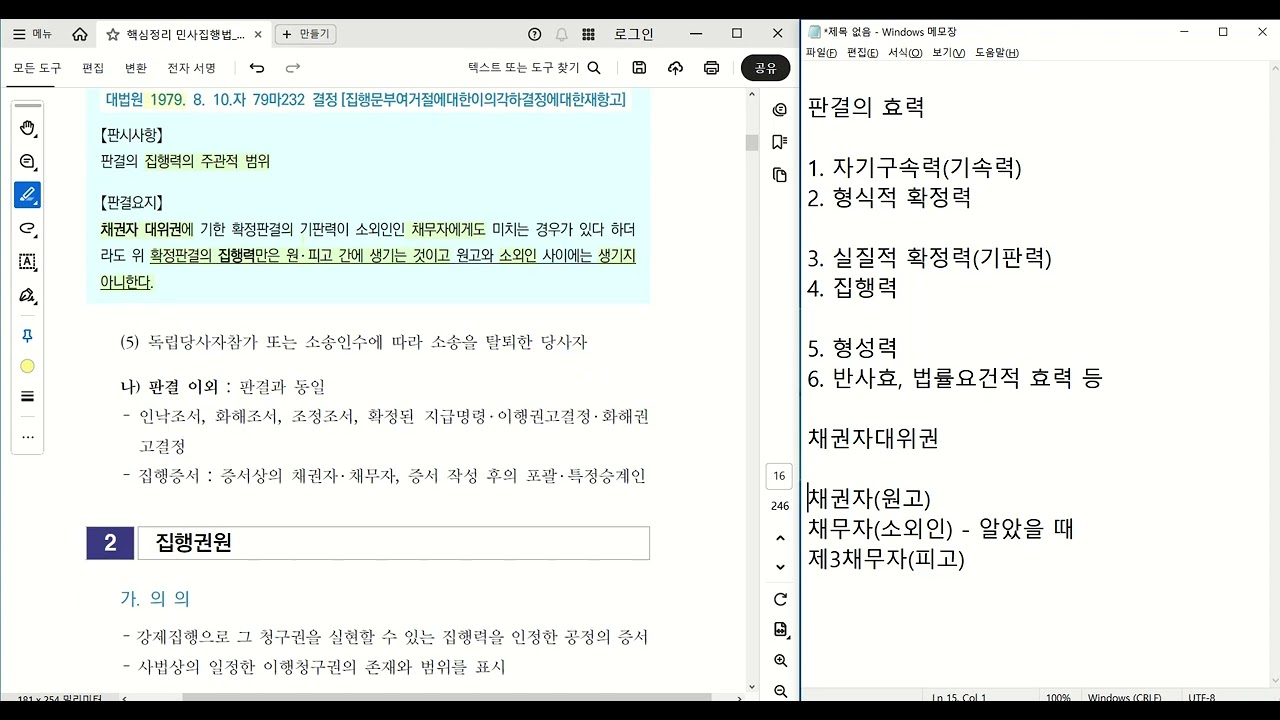The image size is (1280, 720).
Task: Click the current page number 16 box
Action: 779,476
